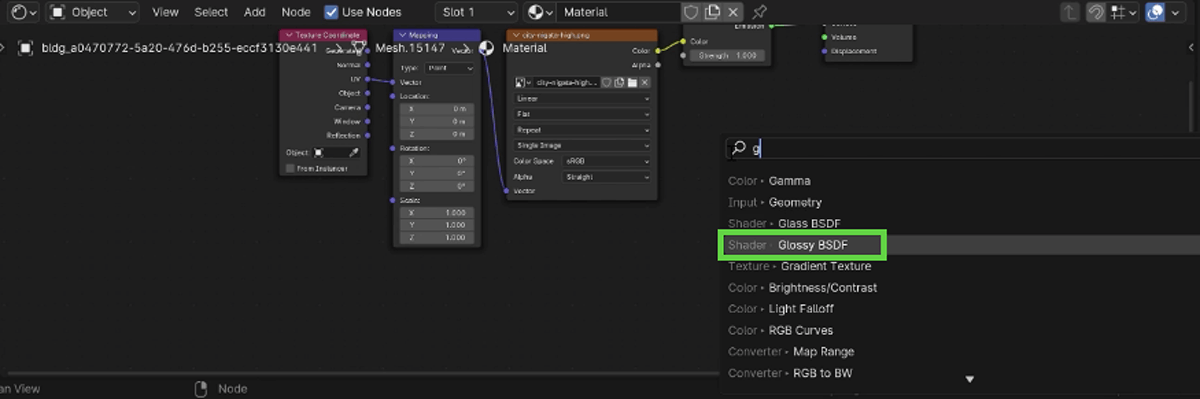Click the yellow Color output socket
1200x399 pixels.
657,50
